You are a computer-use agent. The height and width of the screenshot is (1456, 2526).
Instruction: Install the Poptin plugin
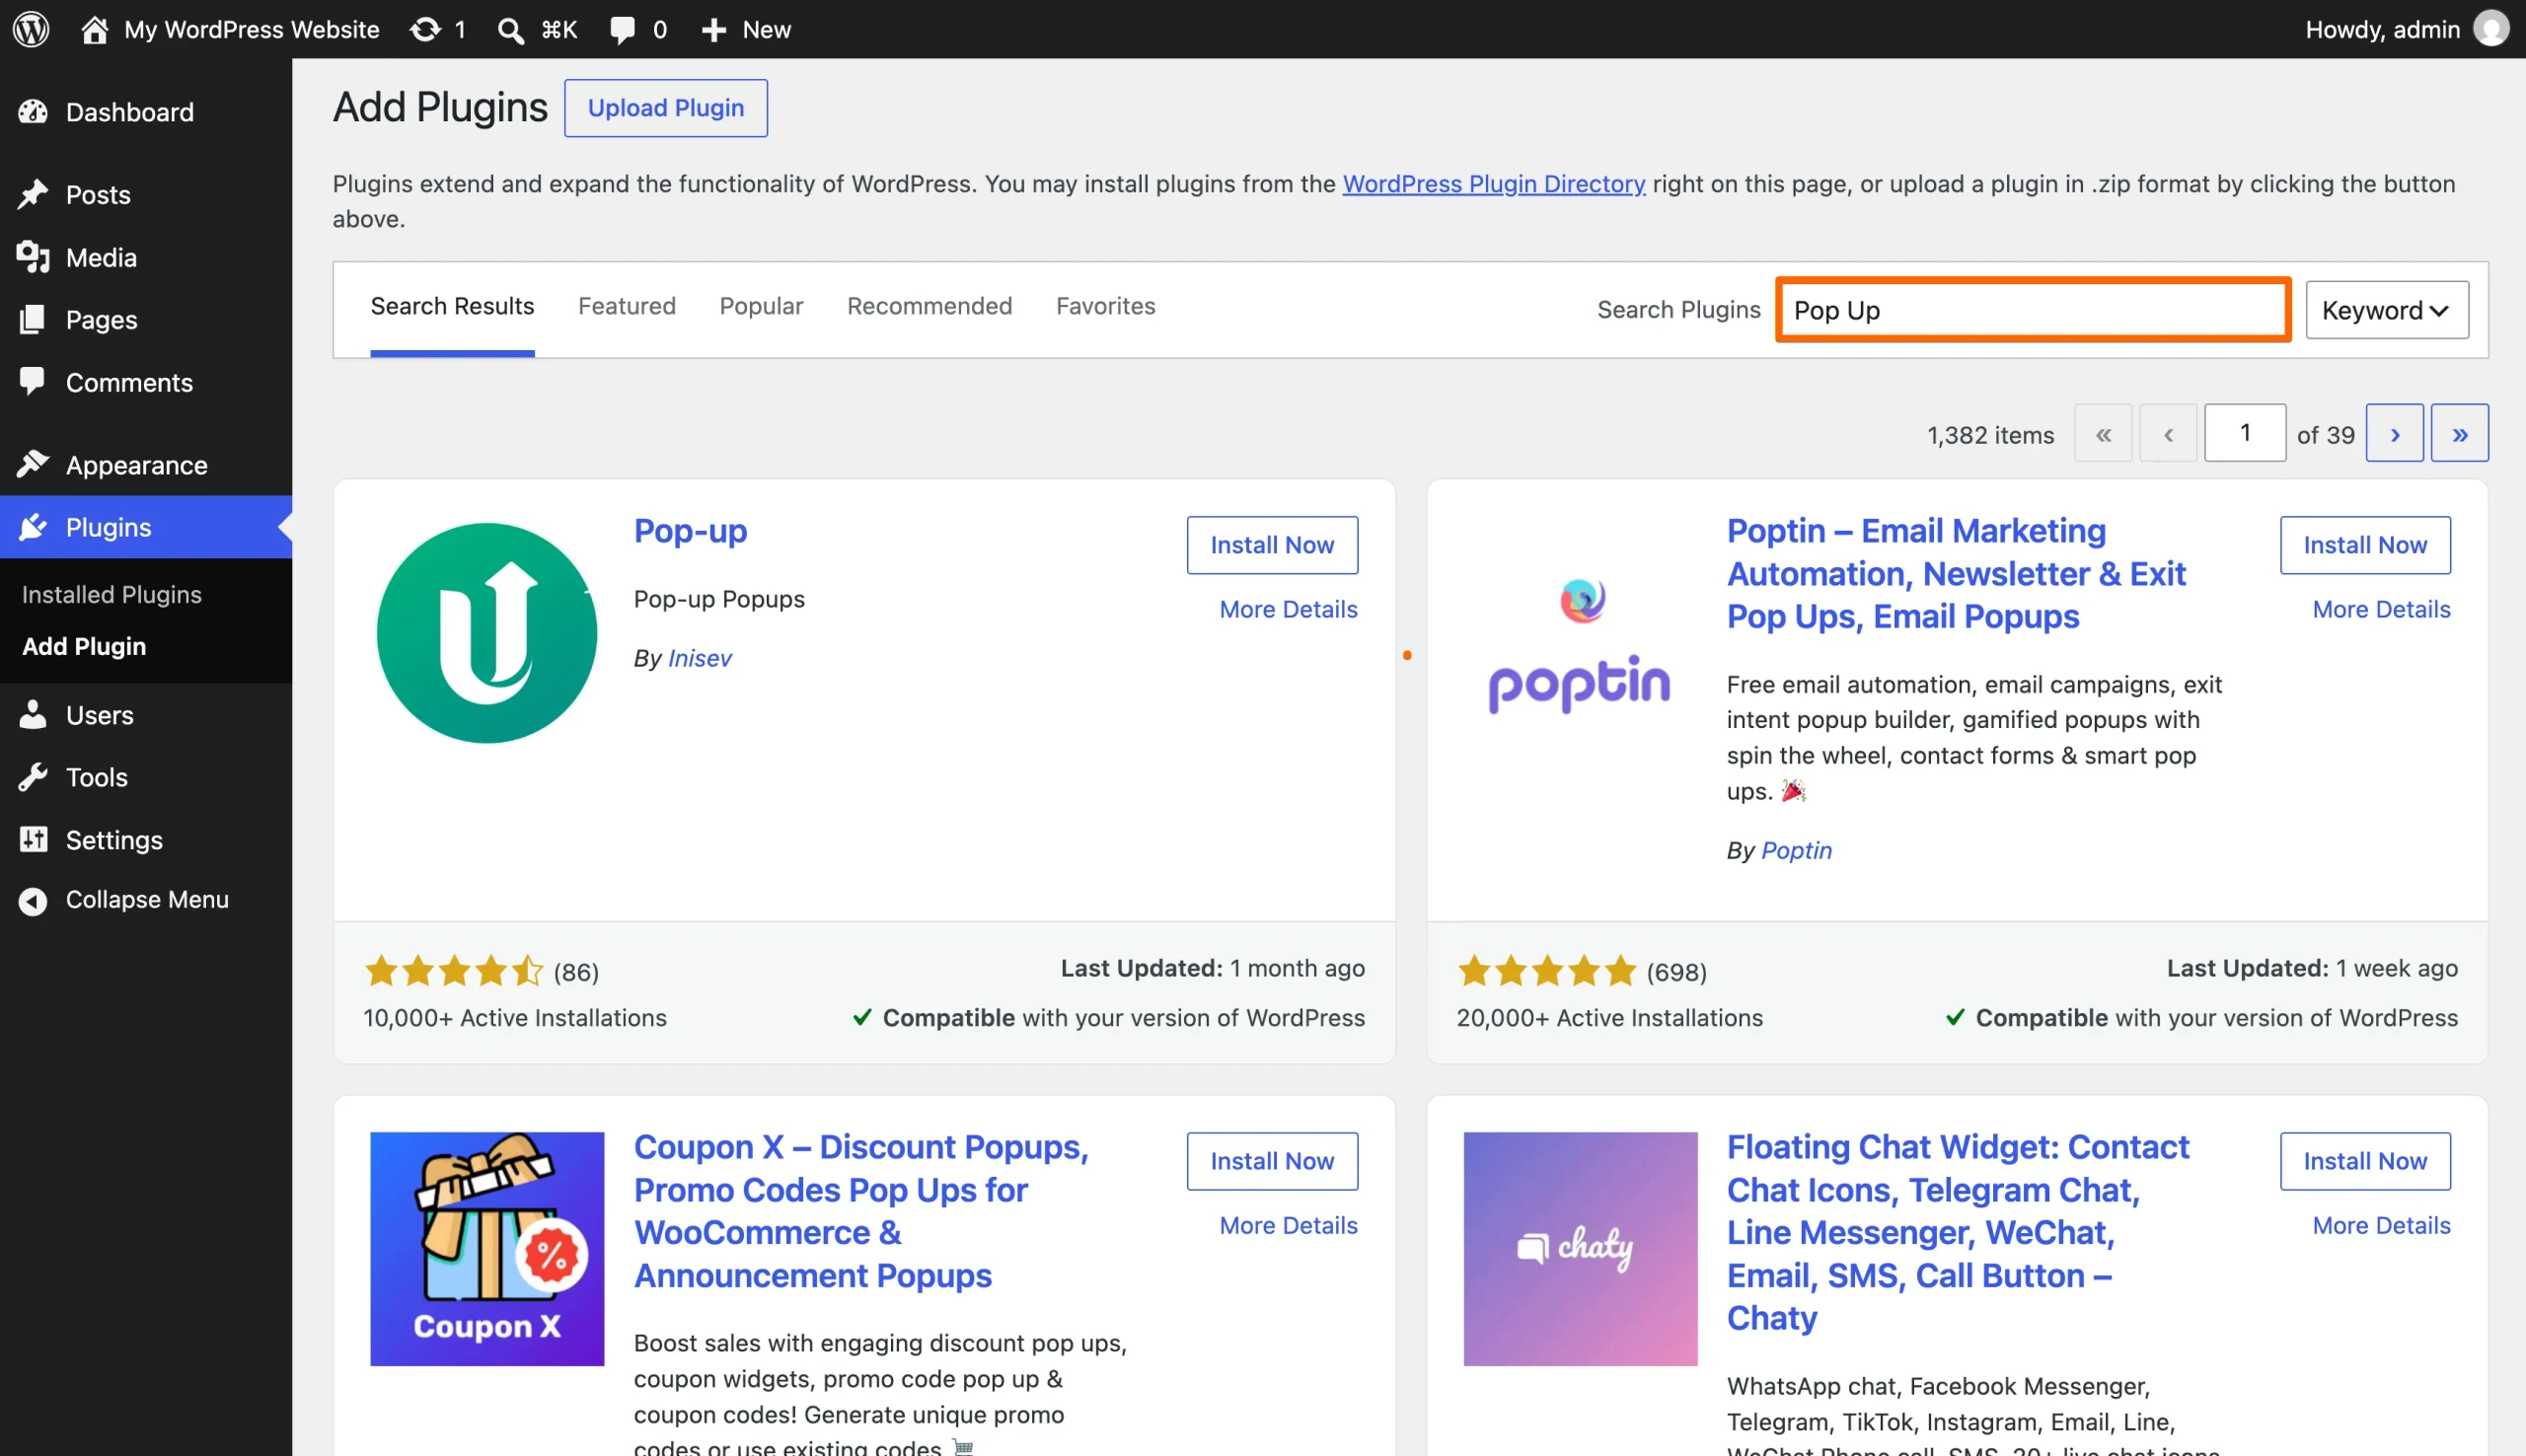(2365, 545)
